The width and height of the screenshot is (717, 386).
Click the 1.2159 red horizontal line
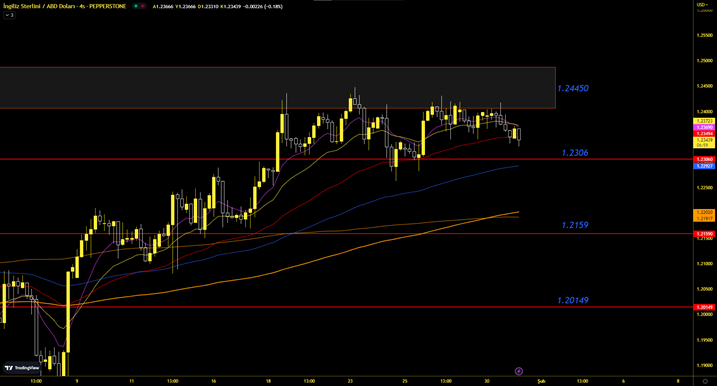pyautogui.click(x=347, y=234)
